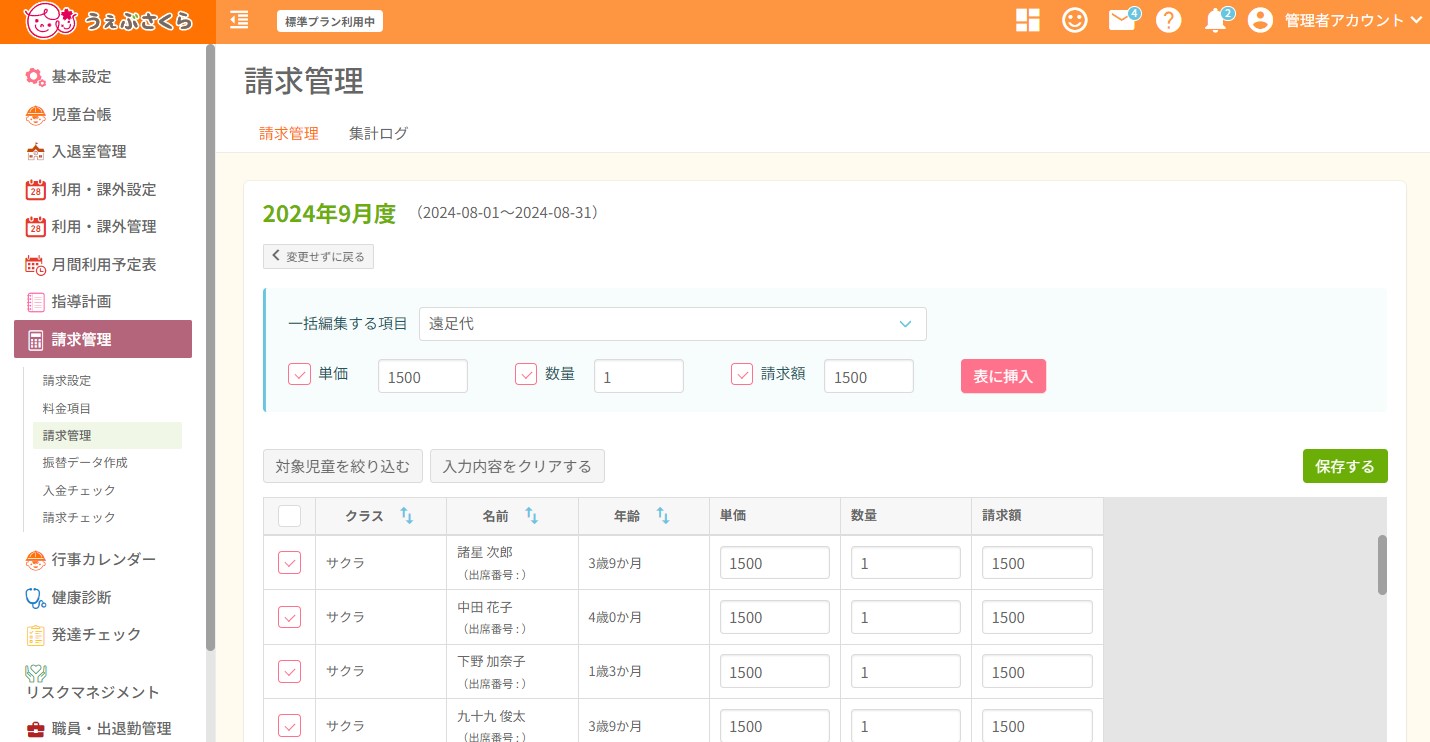Click the 請求管理 calculator icon

point(36,340)
